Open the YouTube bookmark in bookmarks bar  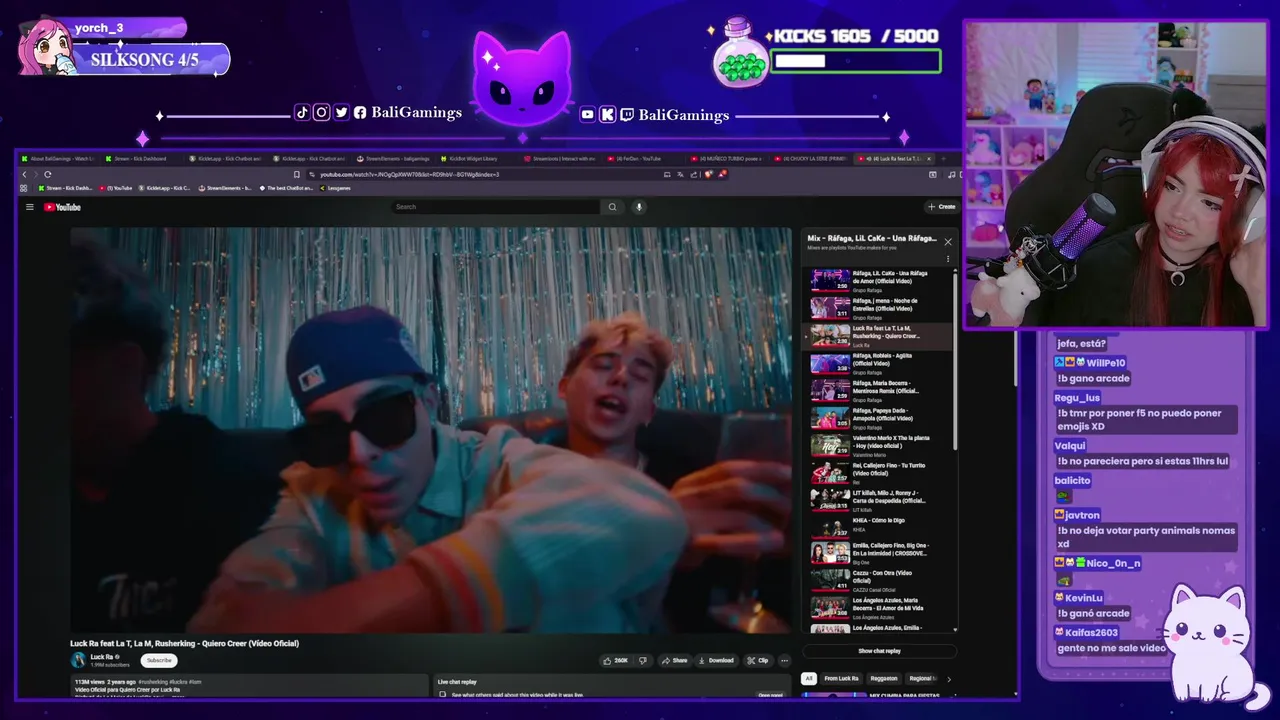[x=116, y=188]
